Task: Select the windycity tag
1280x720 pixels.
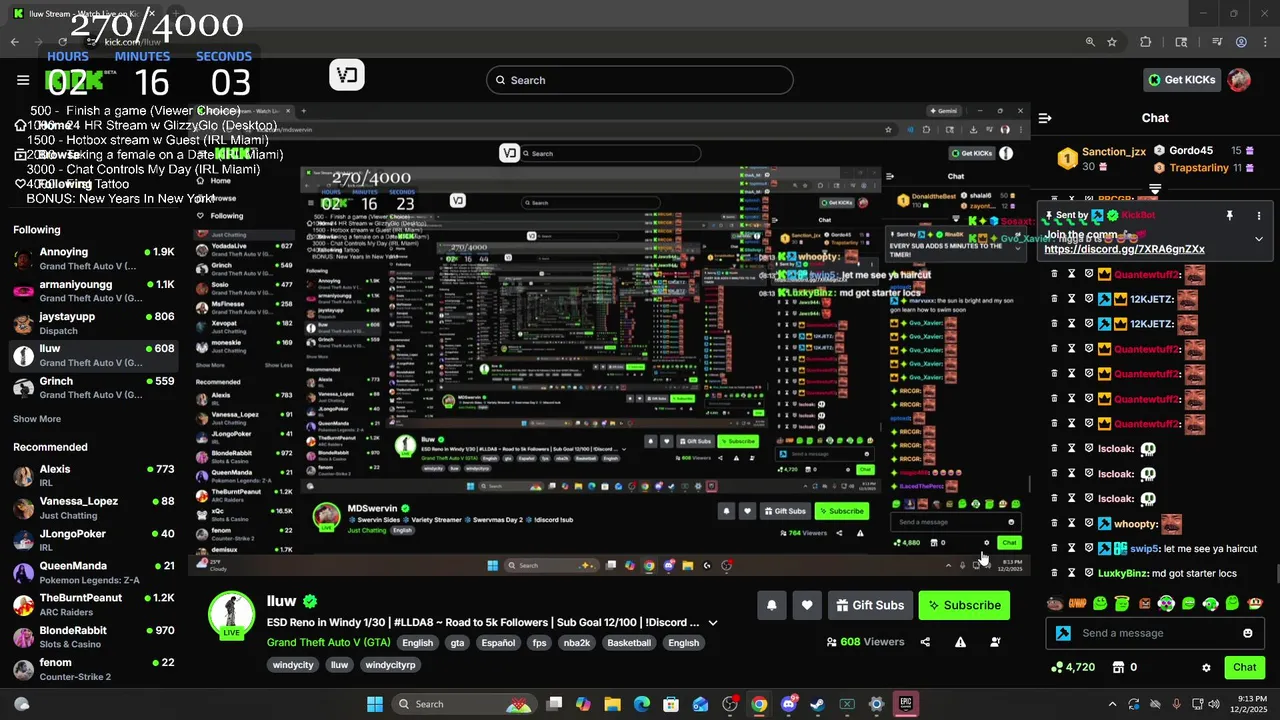Action: point(293,665)
